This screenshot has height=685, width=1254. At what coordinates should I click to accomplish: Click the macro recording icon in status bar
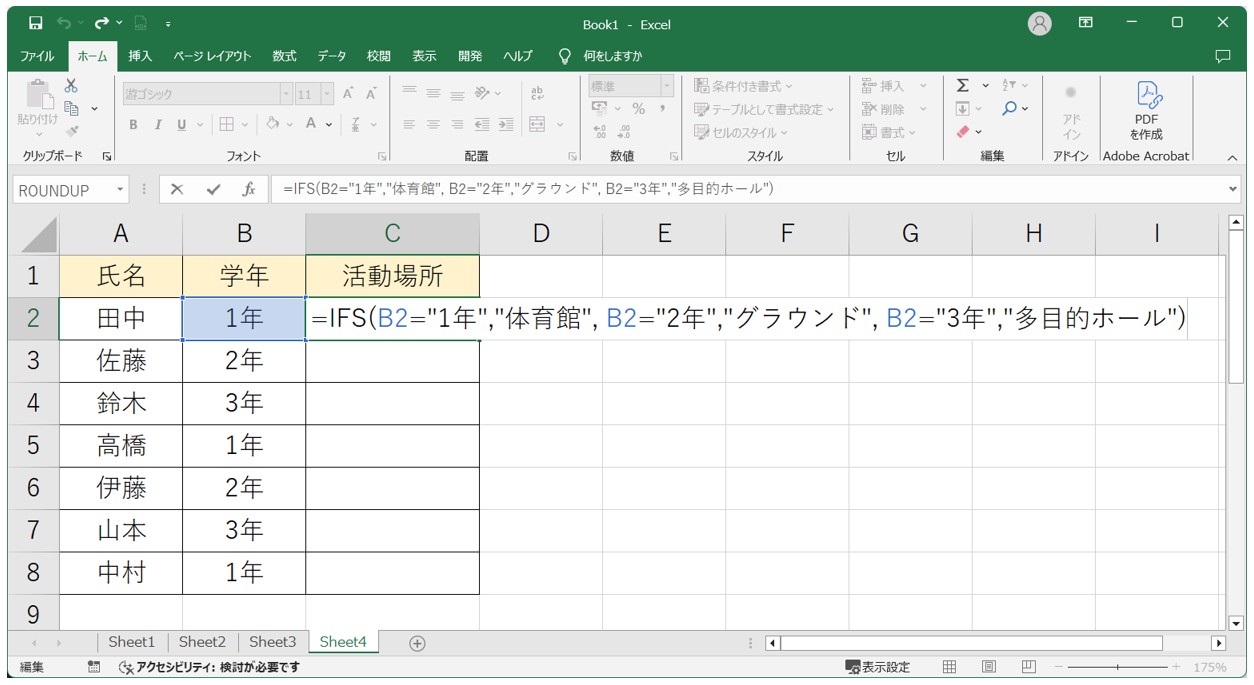(x=94, y=667)
